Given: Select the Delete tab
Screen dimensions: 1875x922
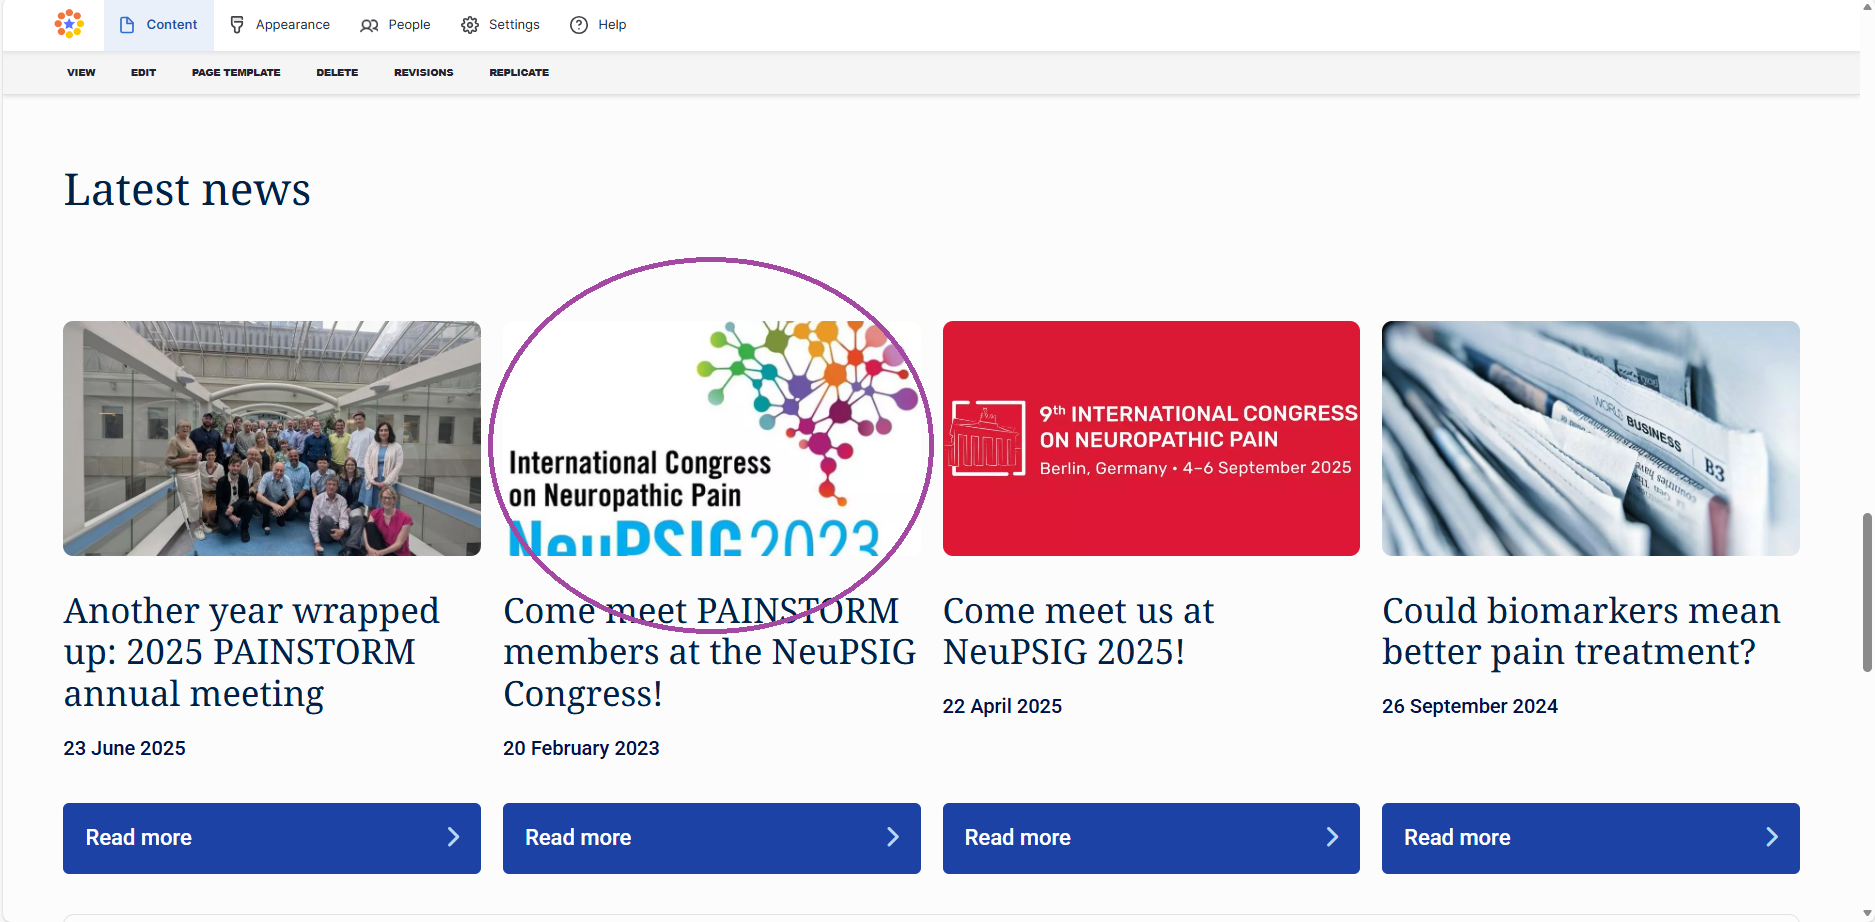Looking at the screenshot, I should point(337,73).
